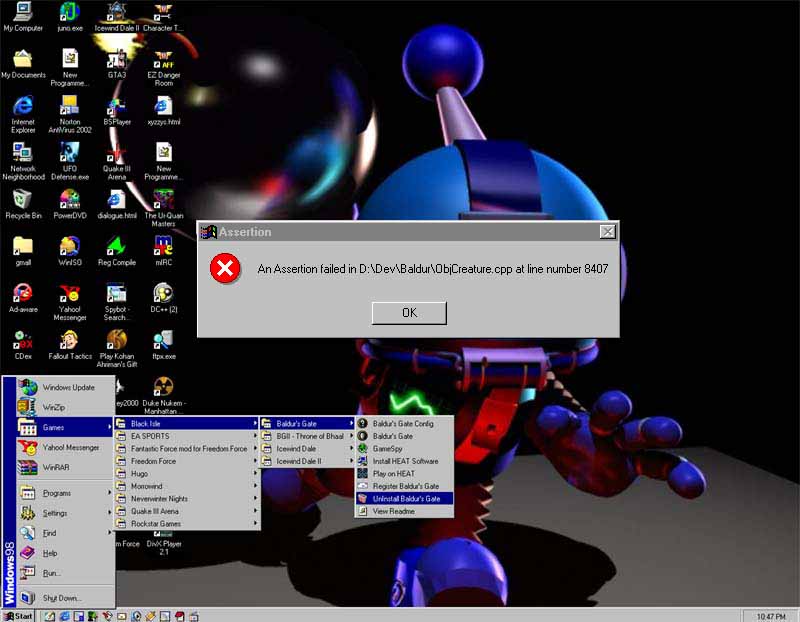
Task: Expand the Find submenu in Start menu
Action: click(65, 533)
